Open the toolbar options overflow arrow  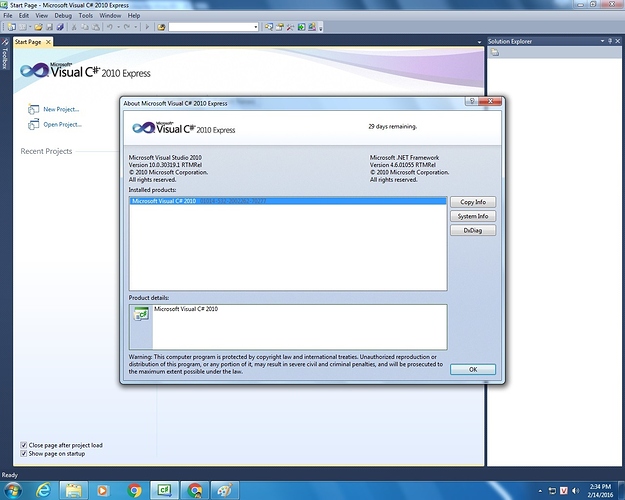point(320,28)
